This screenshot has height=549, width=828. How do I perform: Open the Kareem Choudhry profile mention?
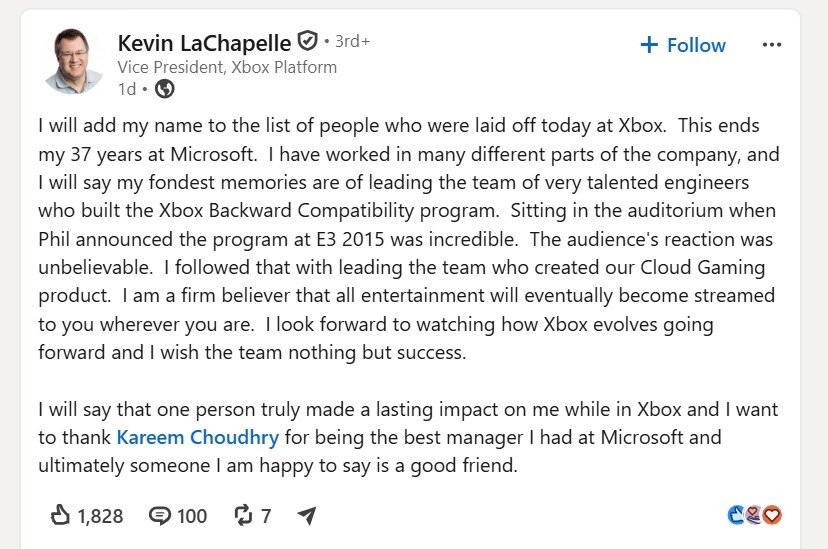197,438
